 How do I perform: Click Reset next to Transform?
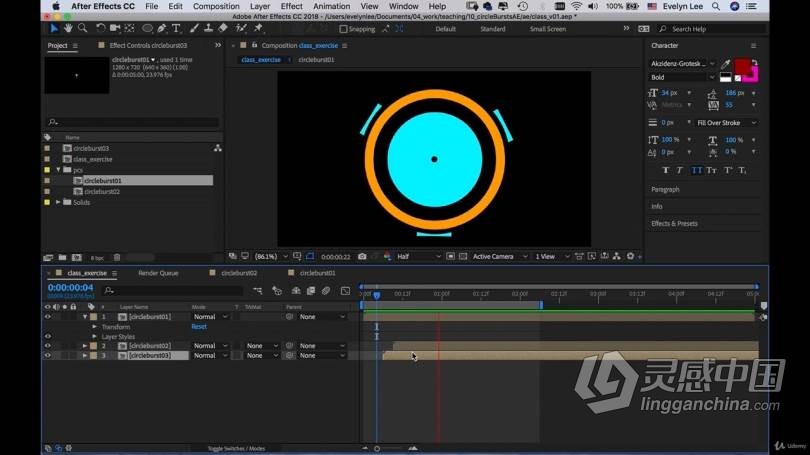pos(199,327)
